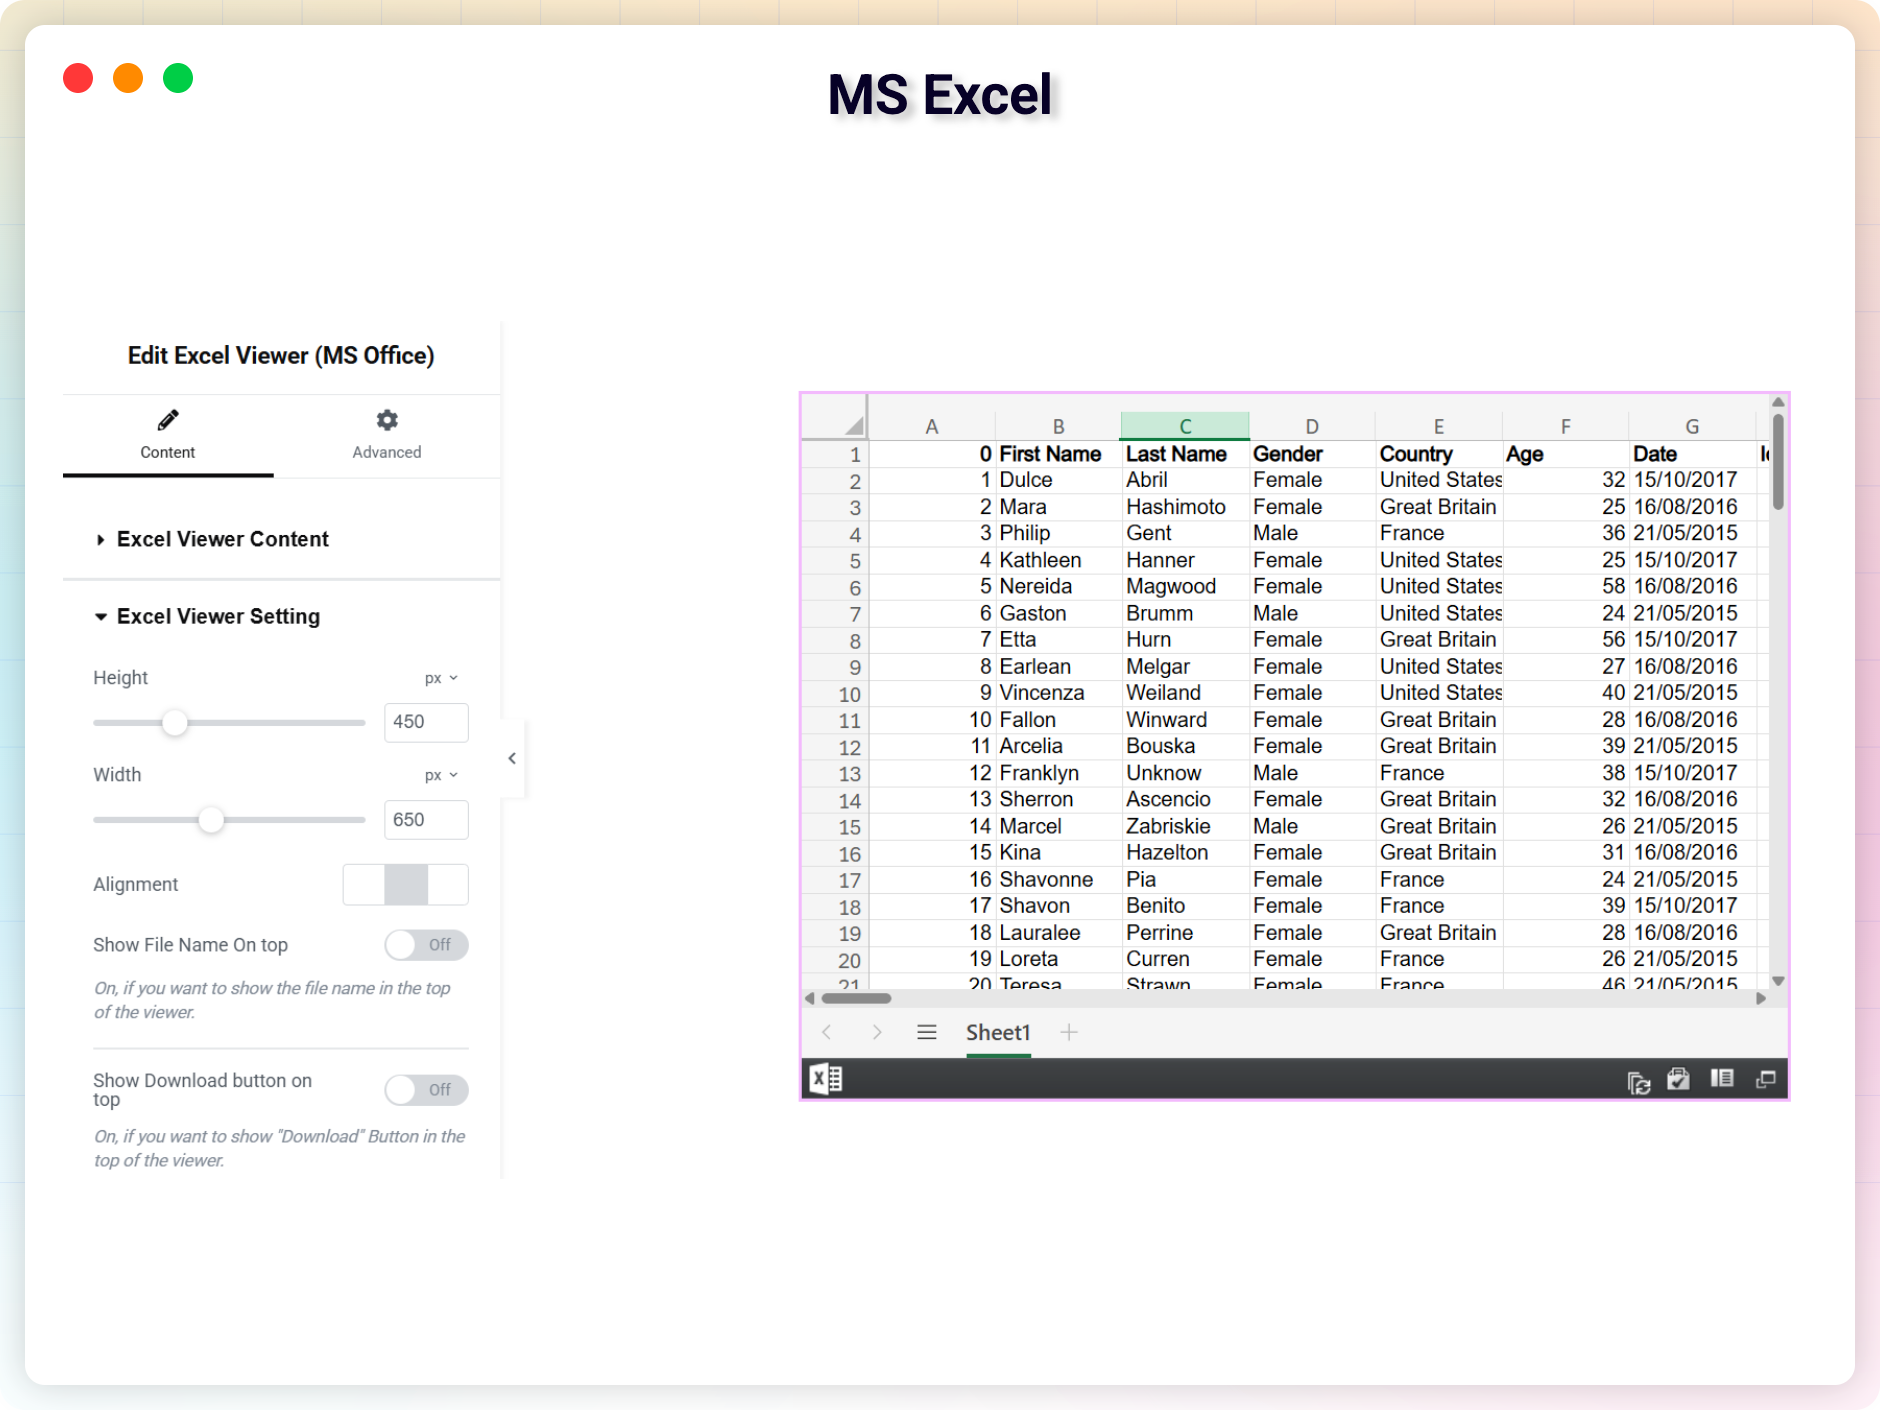Image resolution: width=1880 pixels, height=1410 pixels.
Task: Select column E header
Action: coord(1439,426)
